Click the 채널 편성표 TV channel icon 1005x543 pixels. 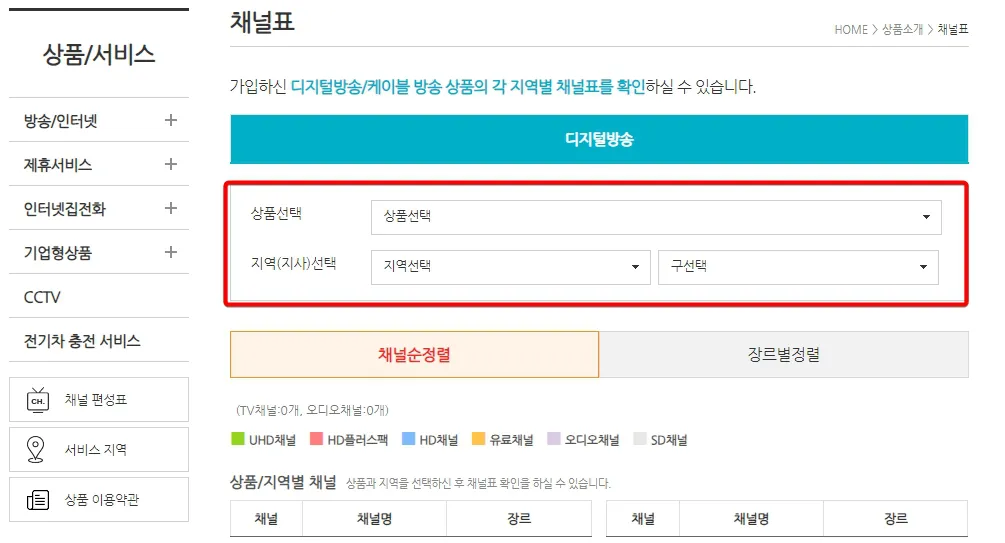(x=38, y=400)
